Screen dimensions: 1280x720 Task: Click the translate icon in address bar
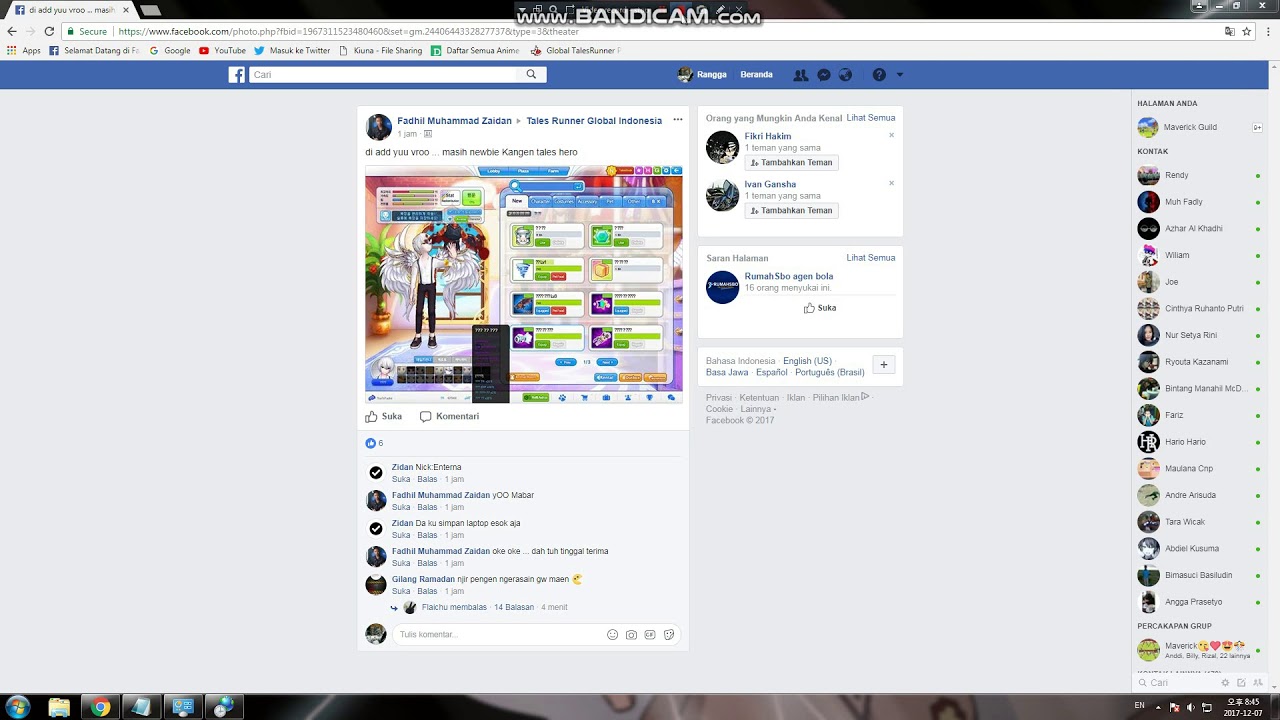point(1229,31)
